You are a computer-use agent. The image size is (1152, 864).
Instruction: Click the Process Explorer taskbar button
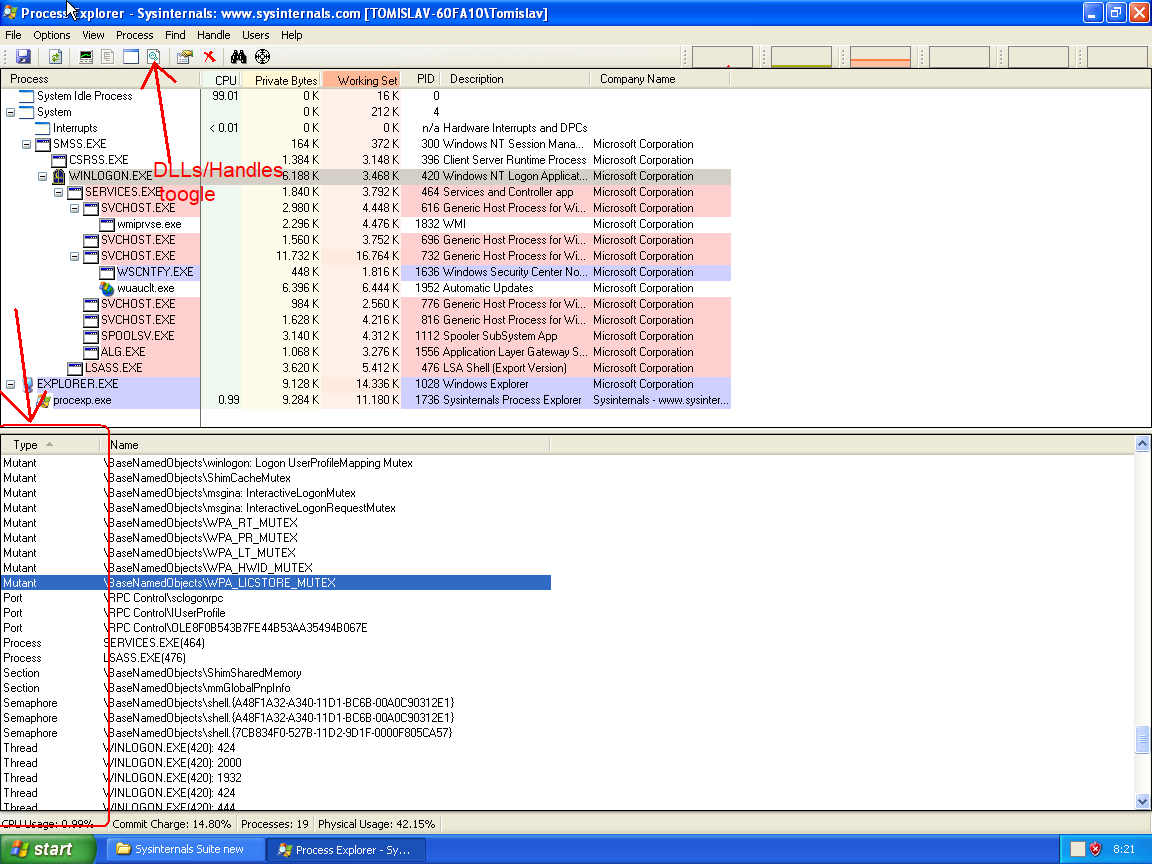pos(345,850)
